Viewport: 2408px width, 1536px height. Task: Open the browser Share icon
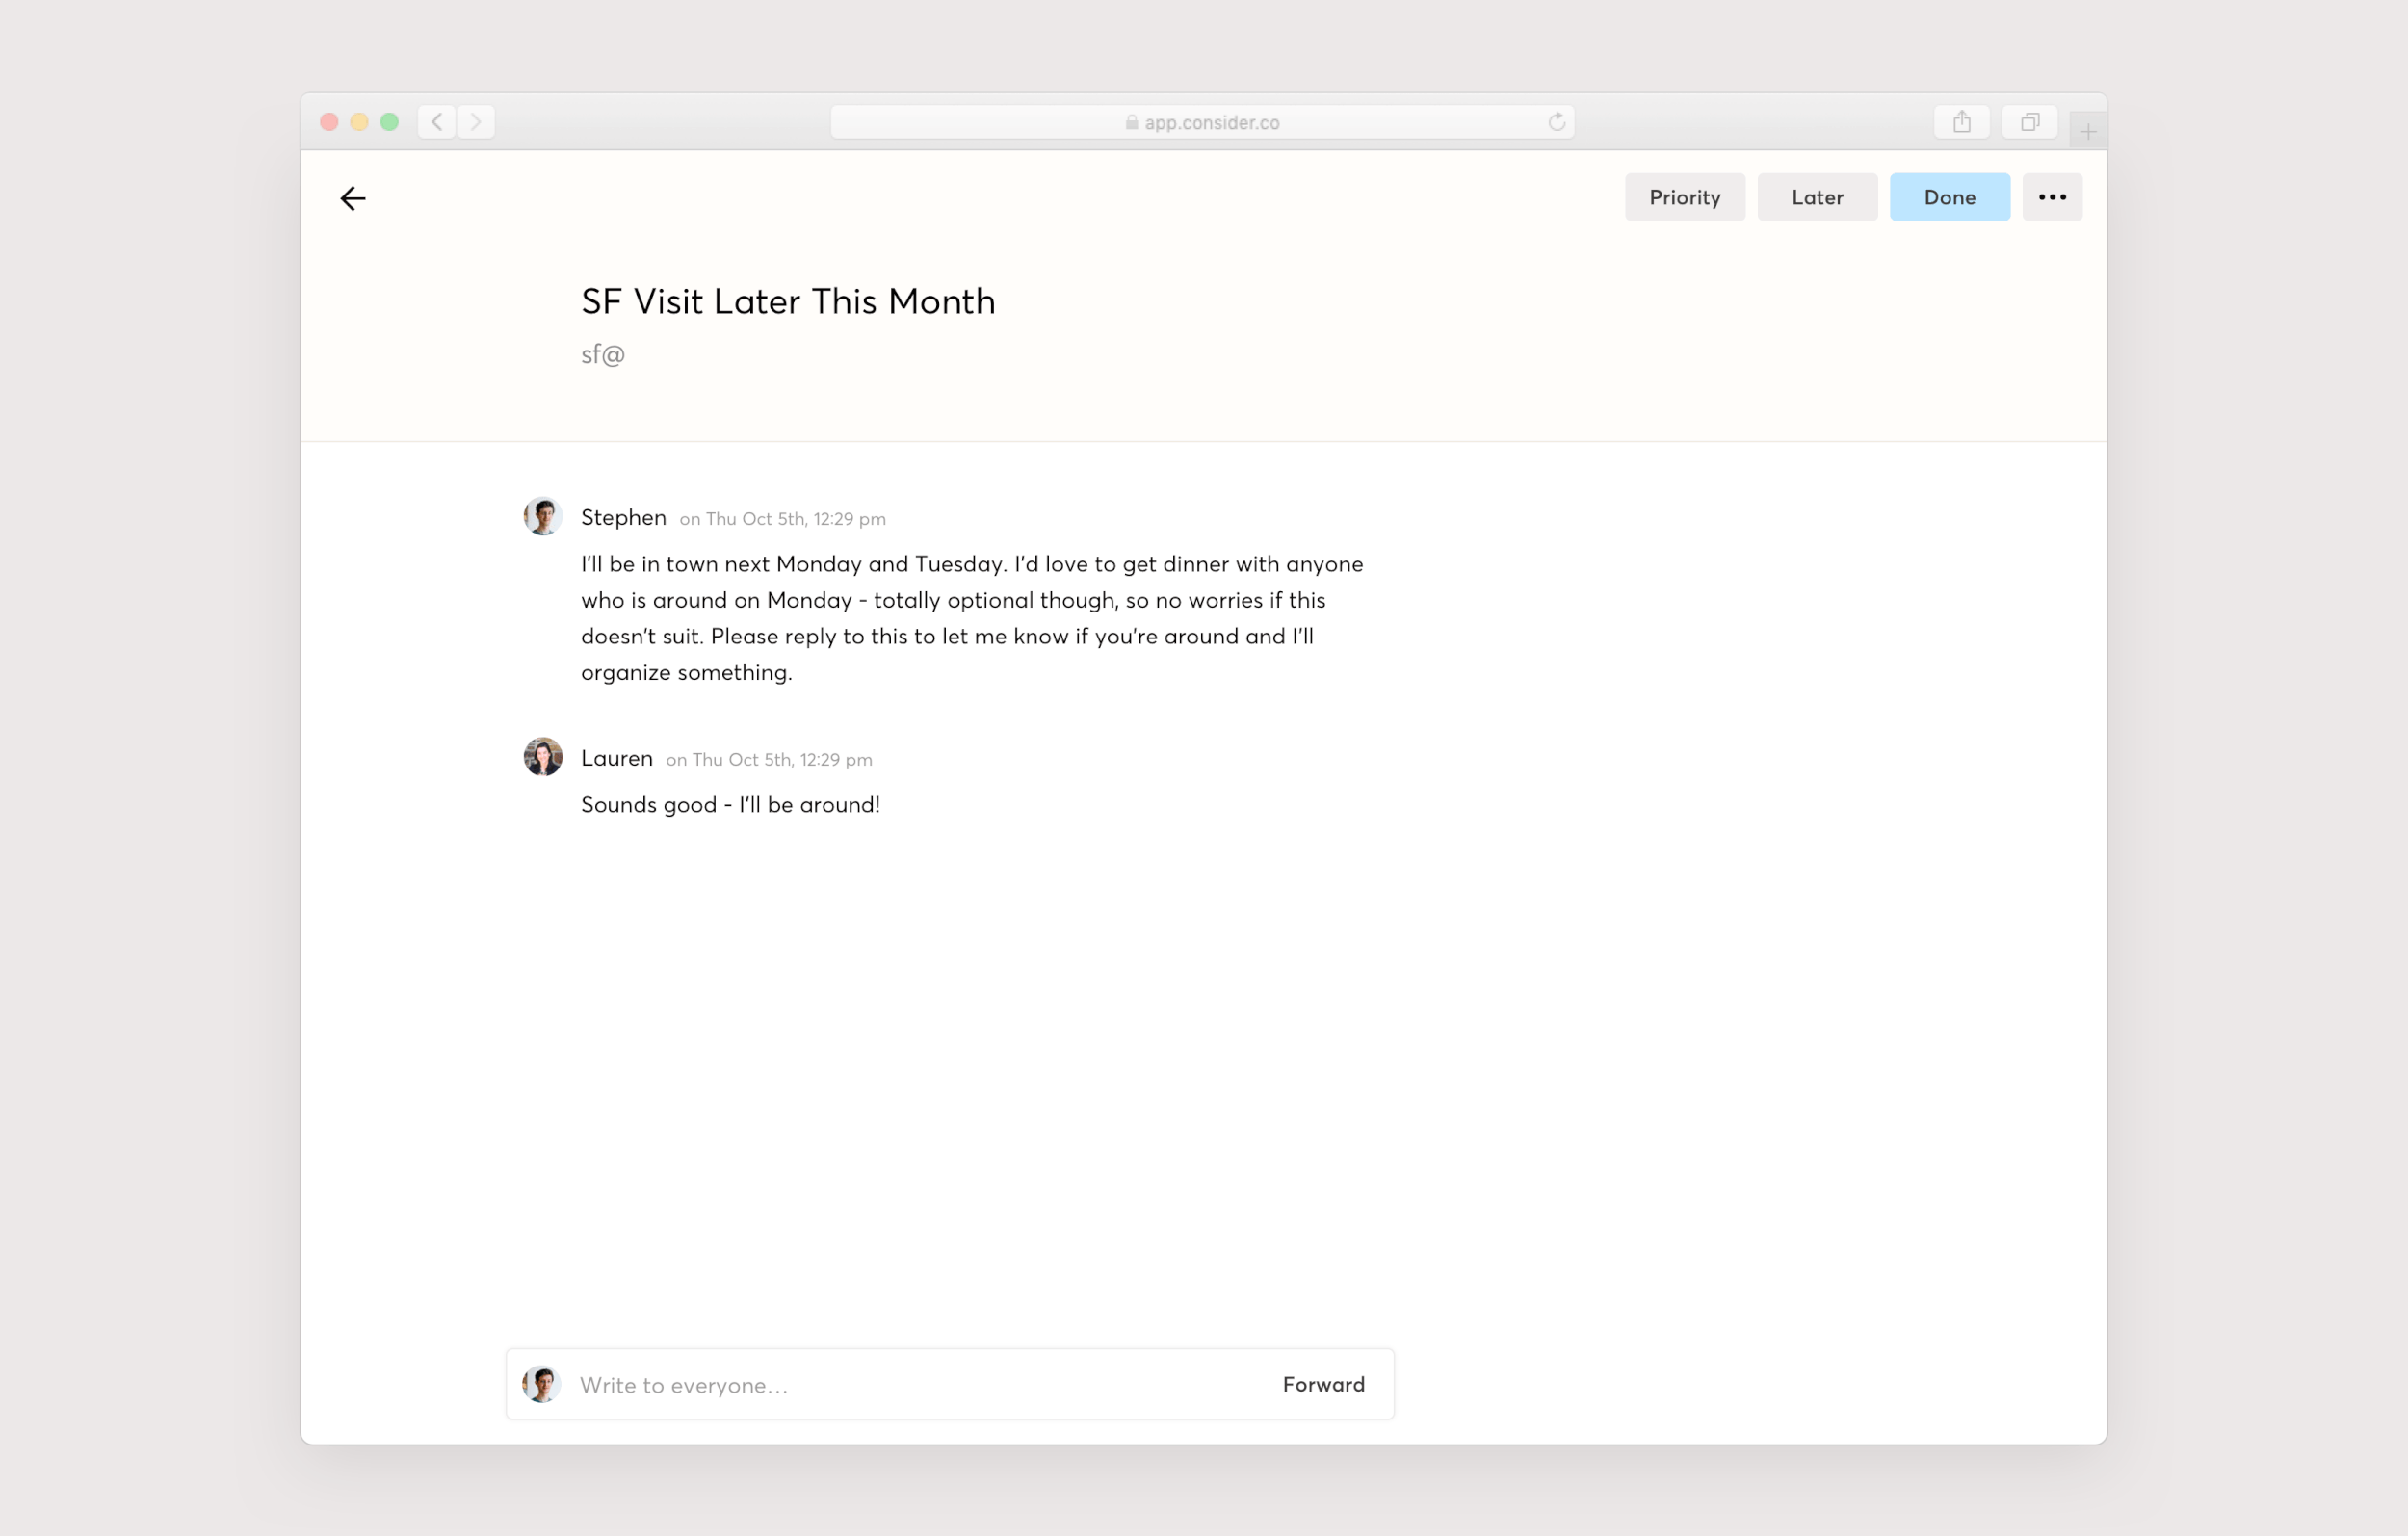click(x=1960, y=122)
